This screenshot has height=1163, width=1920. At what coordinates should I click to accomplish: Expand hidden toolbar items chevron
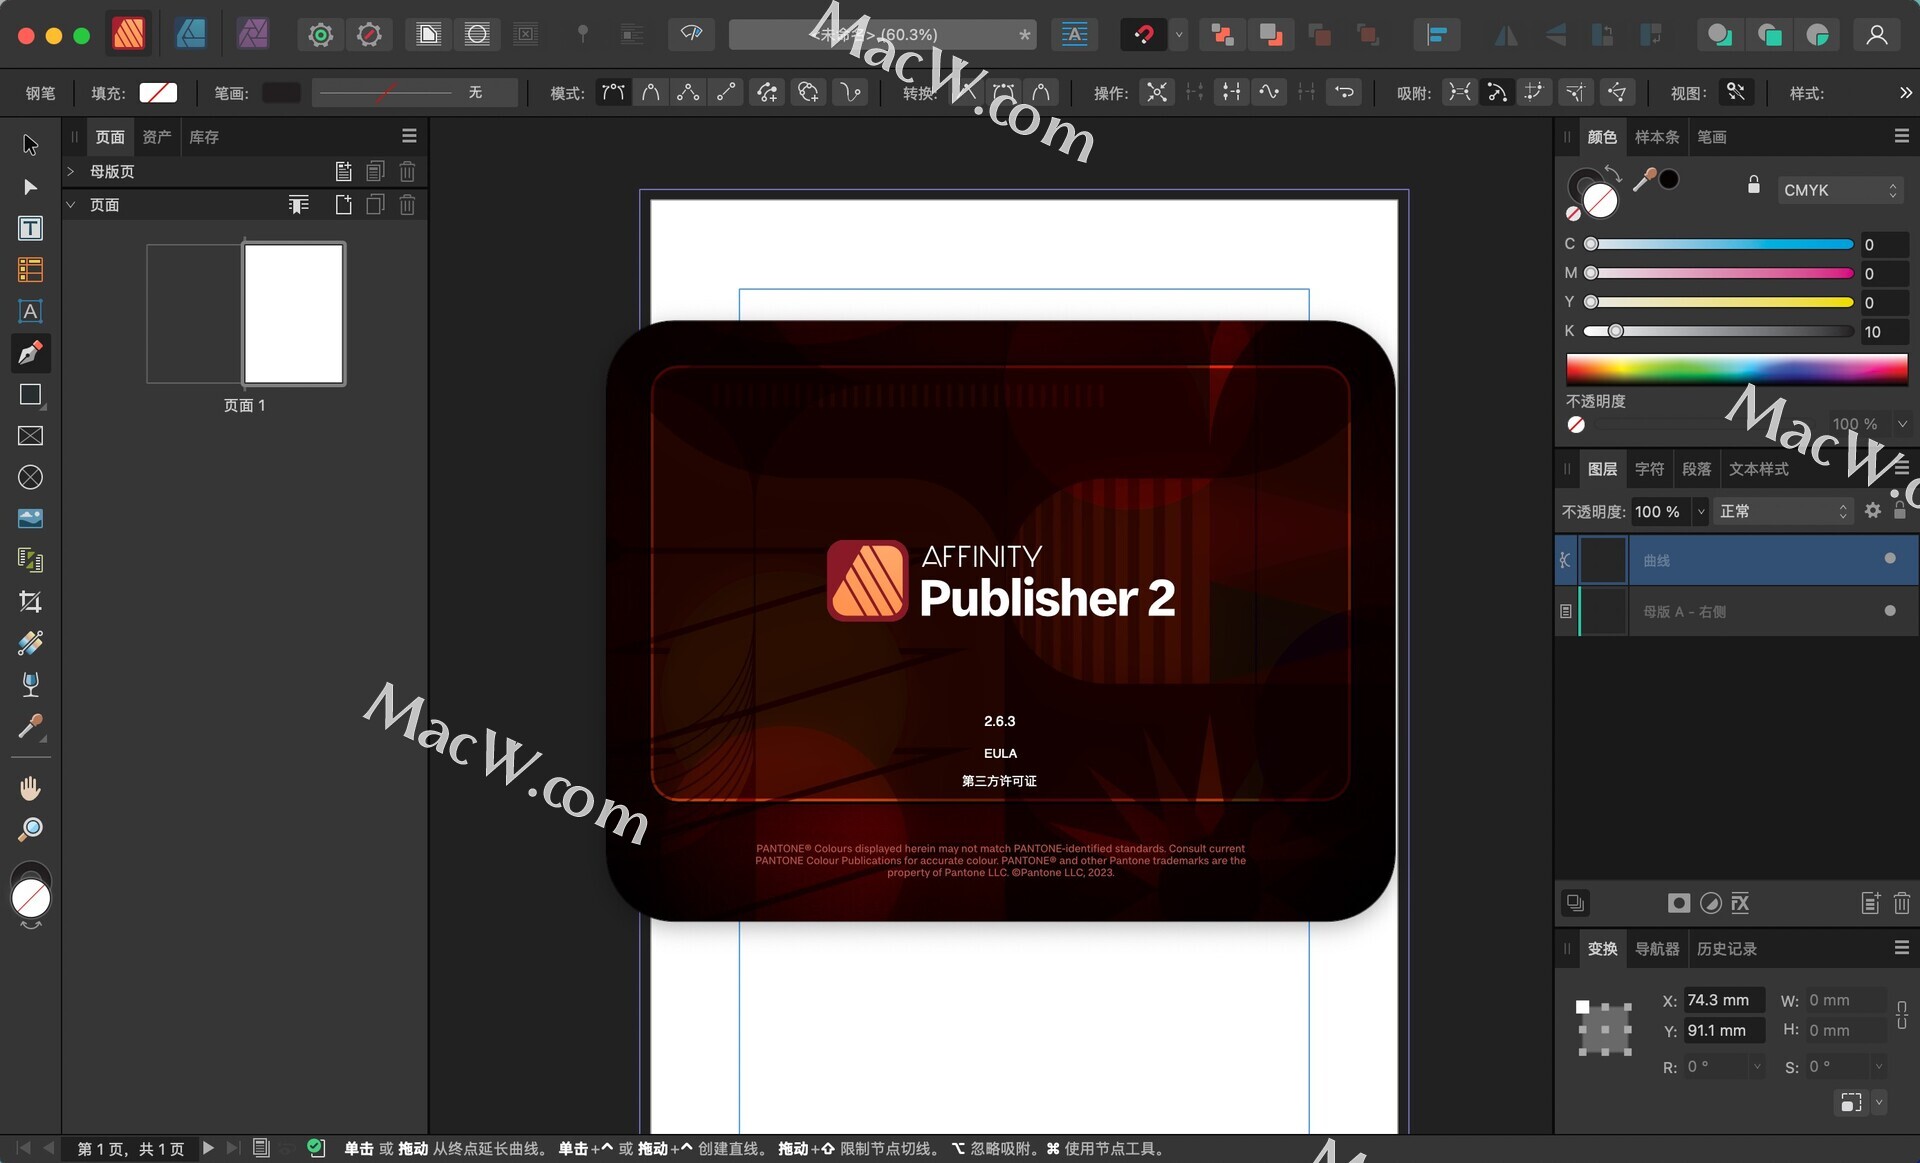1905,93
